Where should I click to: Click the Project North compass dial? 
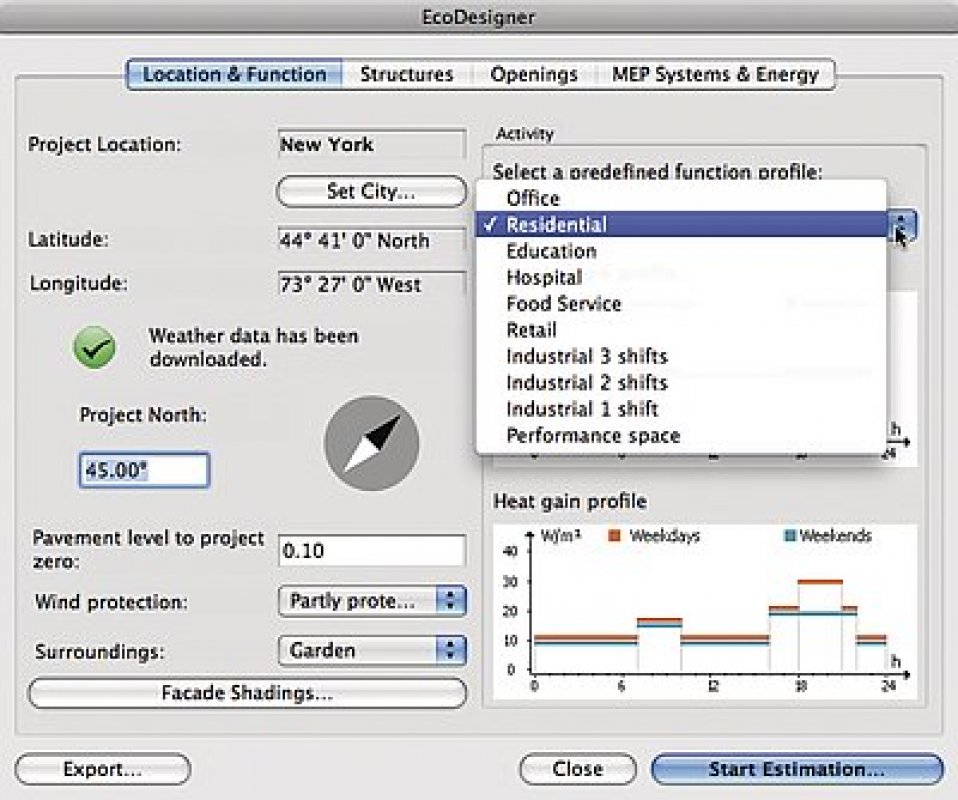371,443
